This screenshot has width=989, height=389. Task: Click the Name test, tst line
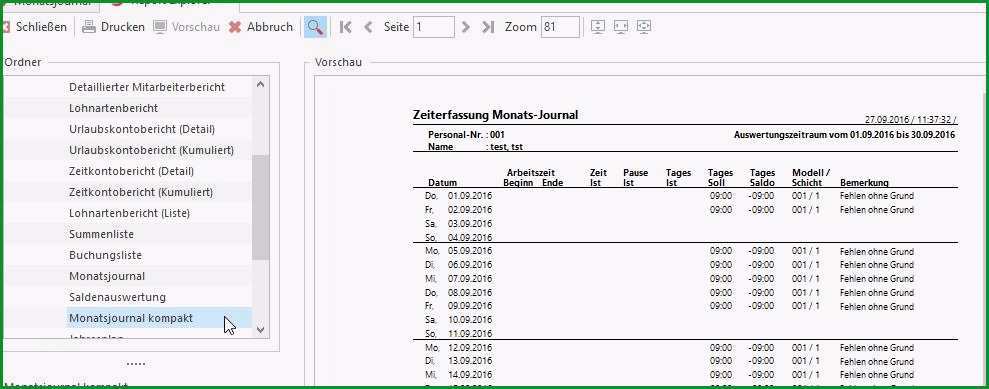[x=475, y=147]
